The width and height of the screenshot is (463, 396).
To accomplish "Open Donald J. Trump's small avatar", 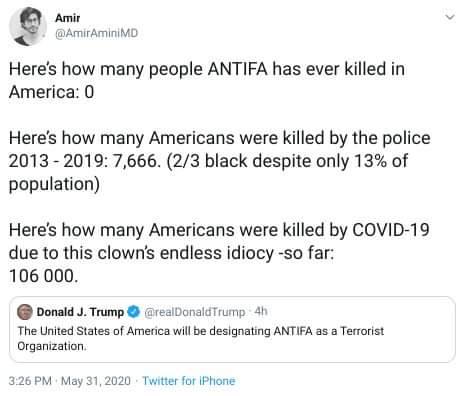I will [25, 312].
